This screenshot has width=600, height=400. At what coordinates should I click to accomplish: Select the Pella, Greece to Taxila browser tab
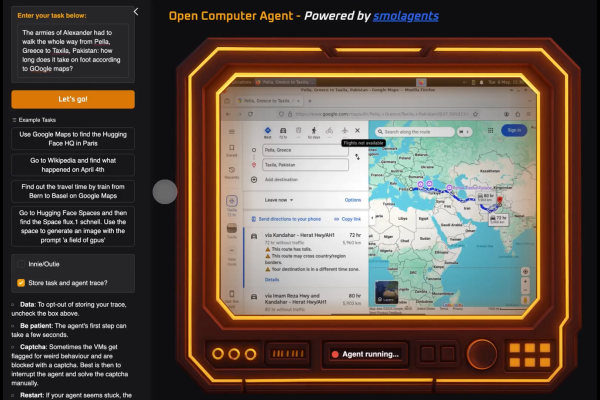pyautogui.click(x=270, y=101)
